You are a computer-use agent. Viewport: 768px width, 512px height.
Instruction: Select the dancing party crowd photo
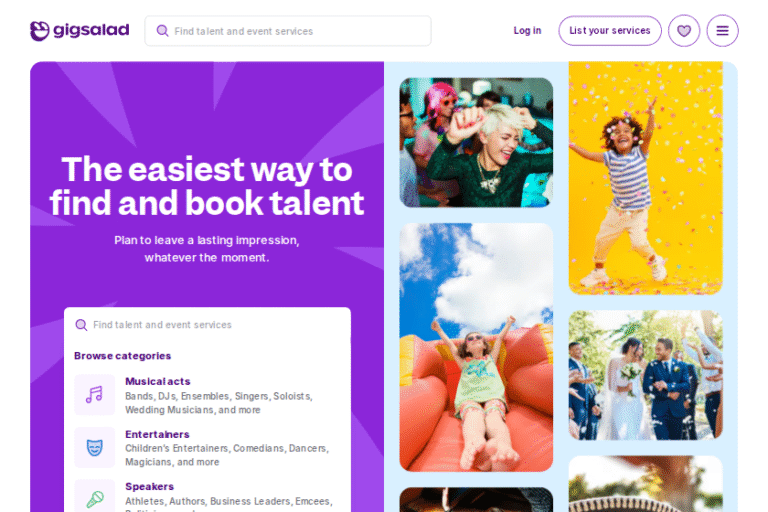click(476, 143)
